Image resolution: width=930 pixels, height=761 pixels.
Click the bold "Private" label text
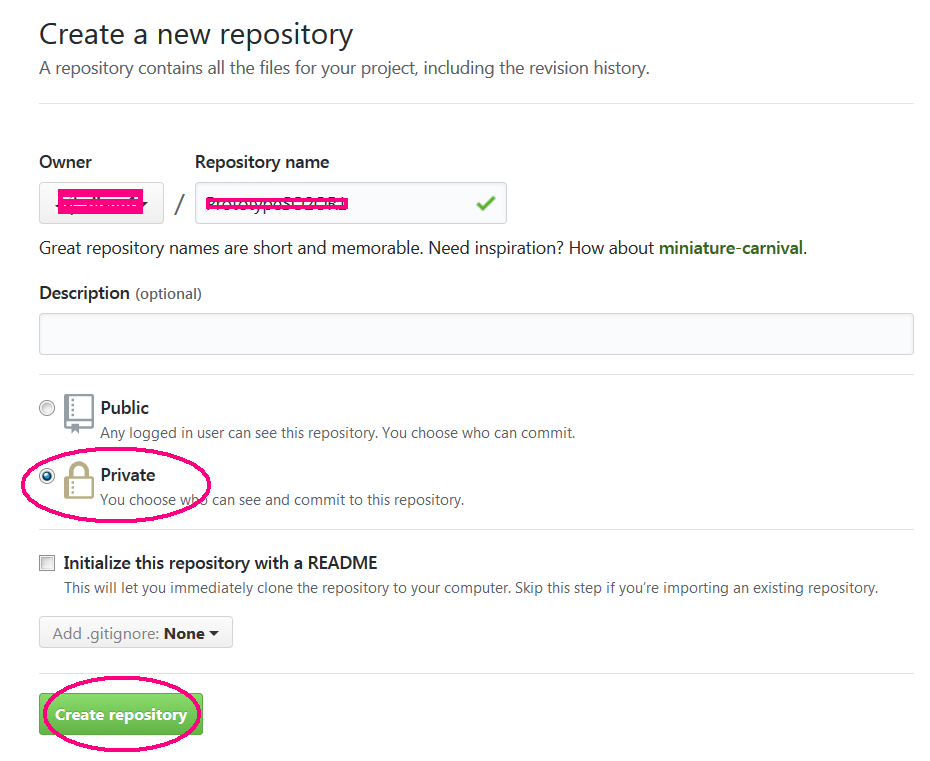click(x=128, y=475)
